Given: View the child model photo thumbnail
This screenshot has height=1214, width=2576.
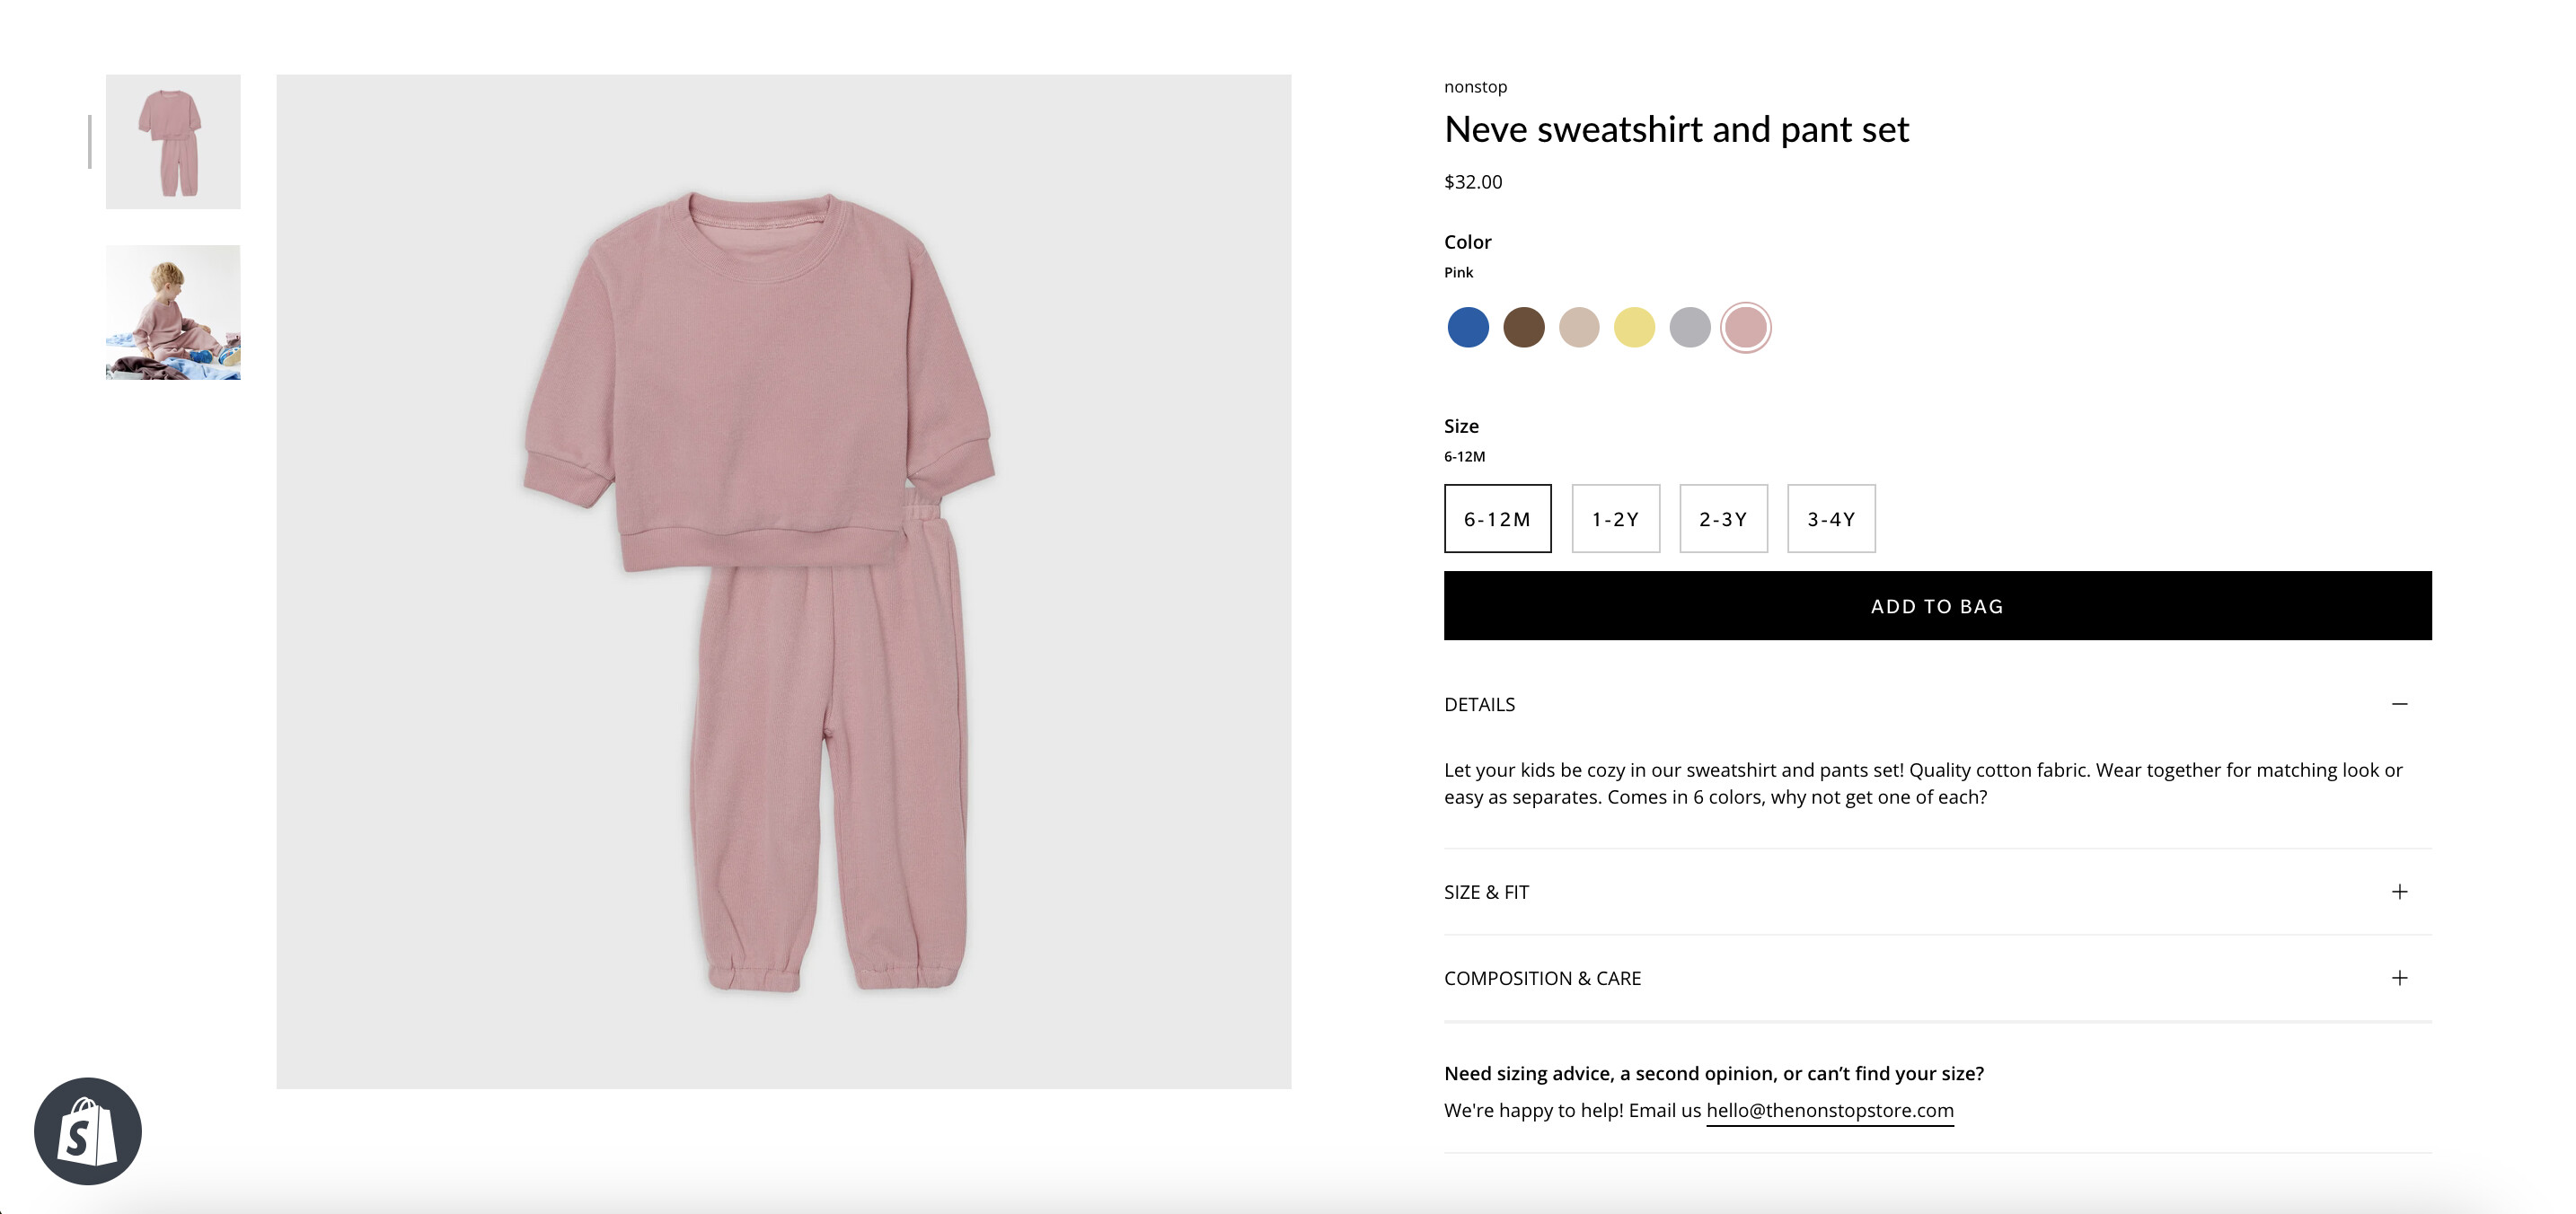Looking at the screenshot, I should (173, 312).
